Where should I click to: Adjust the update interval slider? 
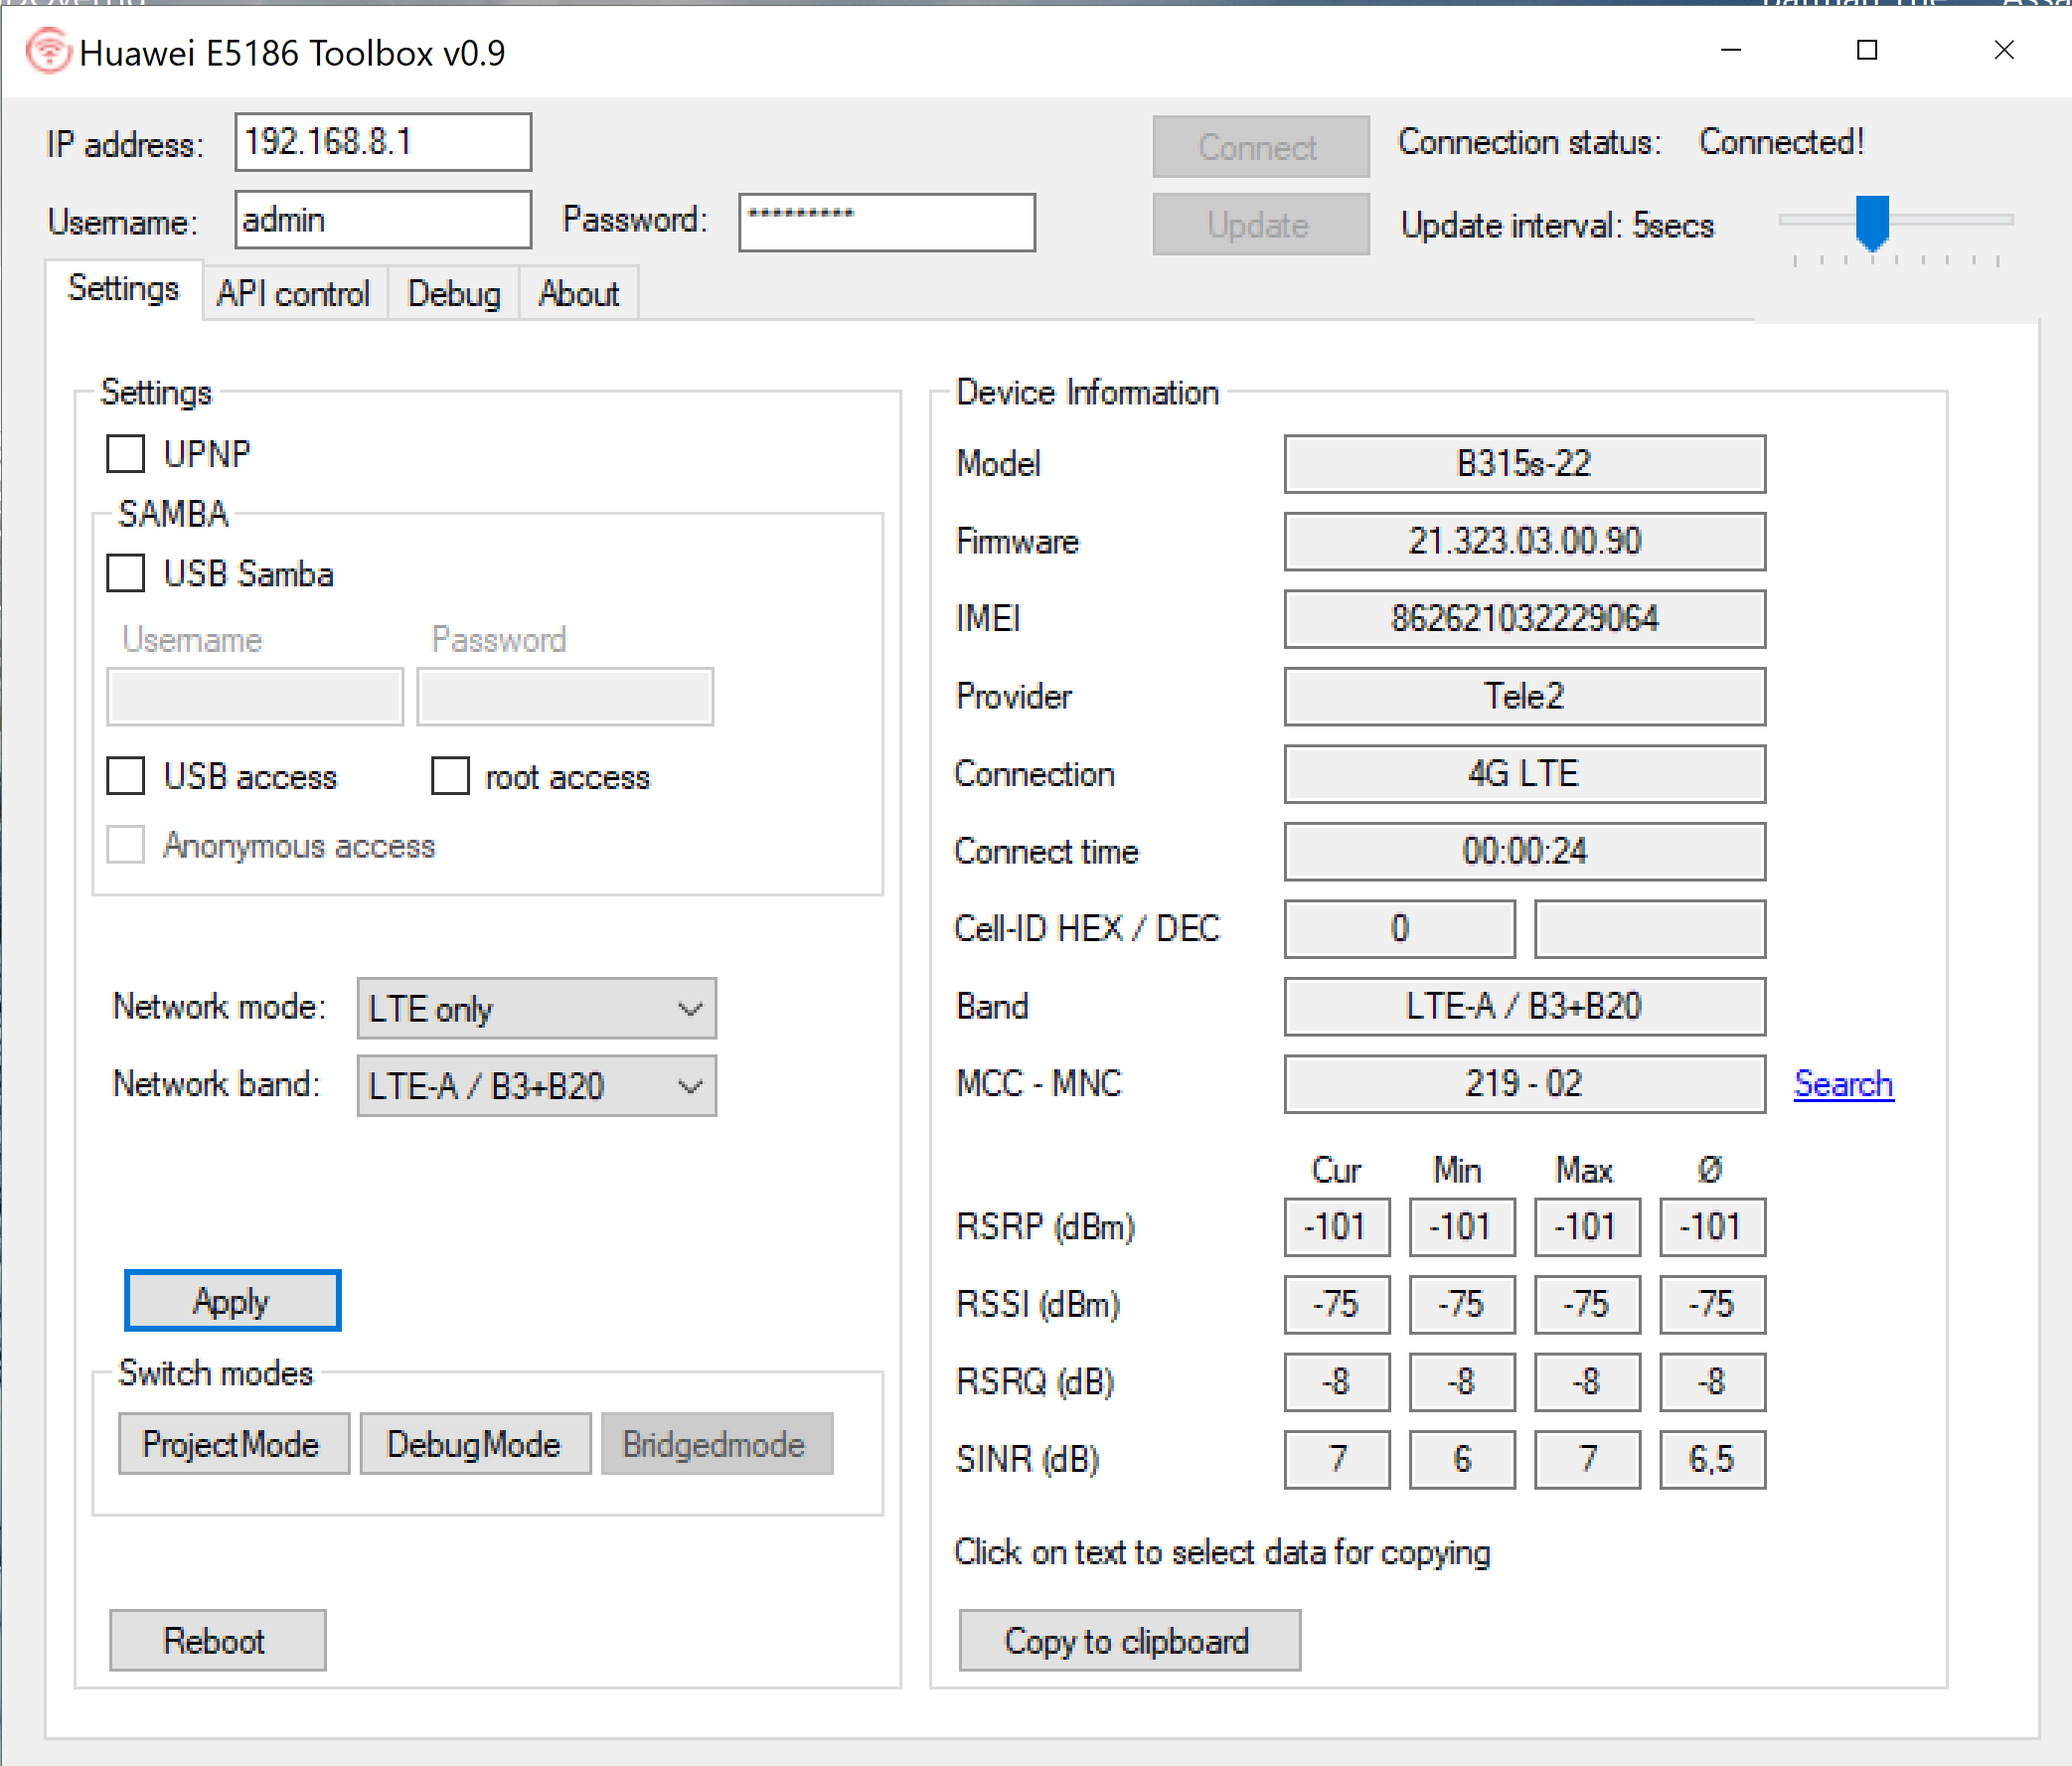point(1871,222)
